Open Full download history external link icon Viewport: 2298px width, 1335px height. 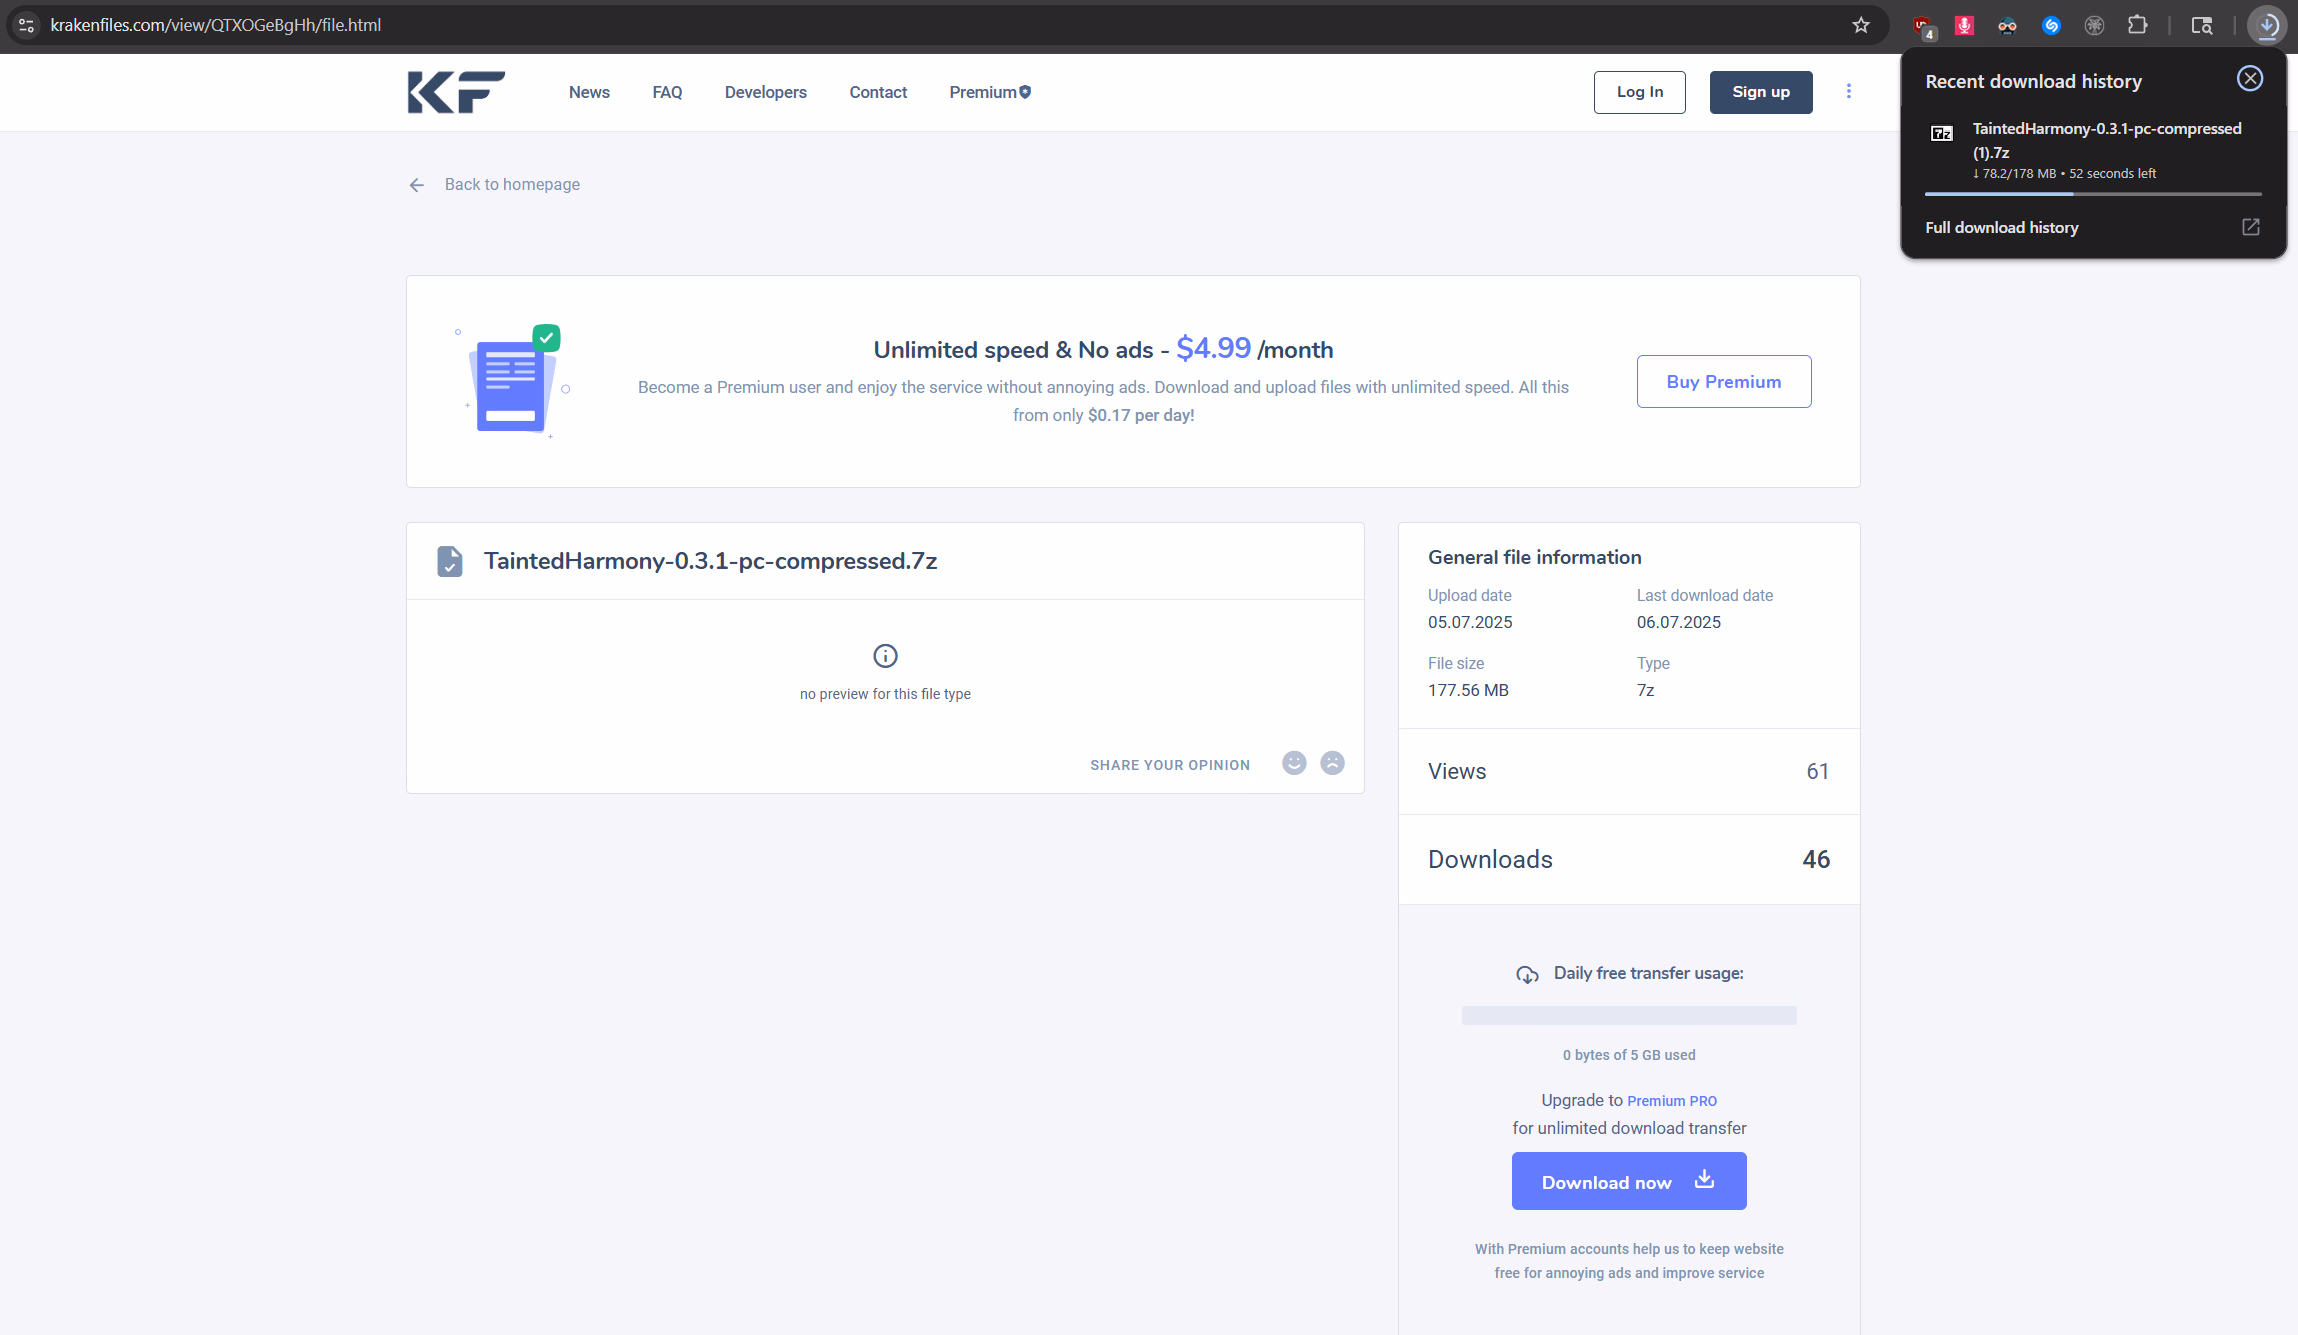click(2250, 227)
